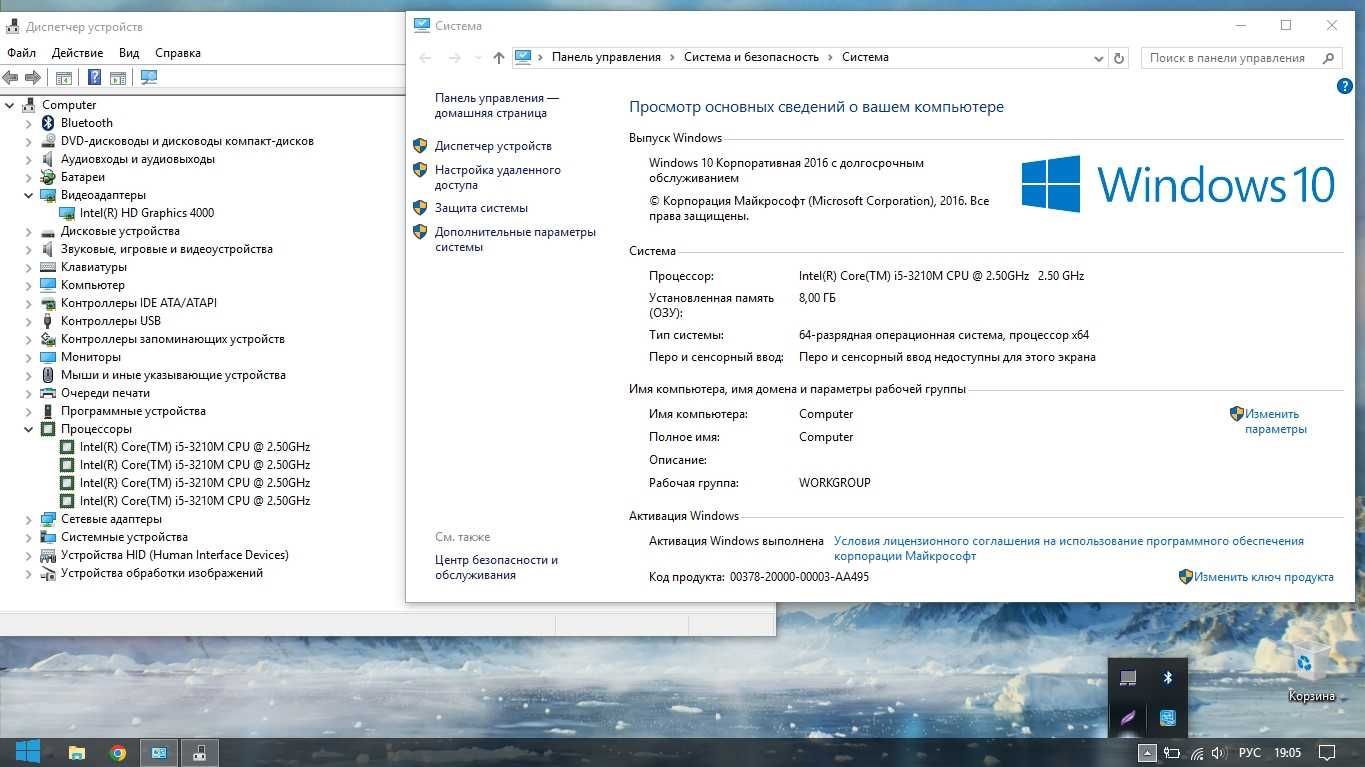Click the volume speaker icon in system tray

click(1218, 753)
